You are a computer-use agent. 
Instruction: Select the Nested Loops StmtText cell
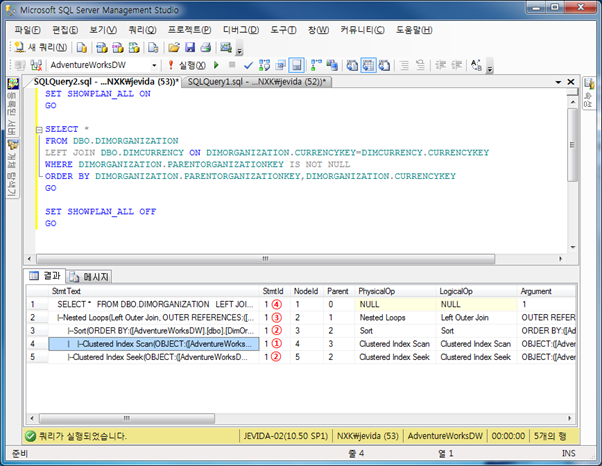(154, 318)
